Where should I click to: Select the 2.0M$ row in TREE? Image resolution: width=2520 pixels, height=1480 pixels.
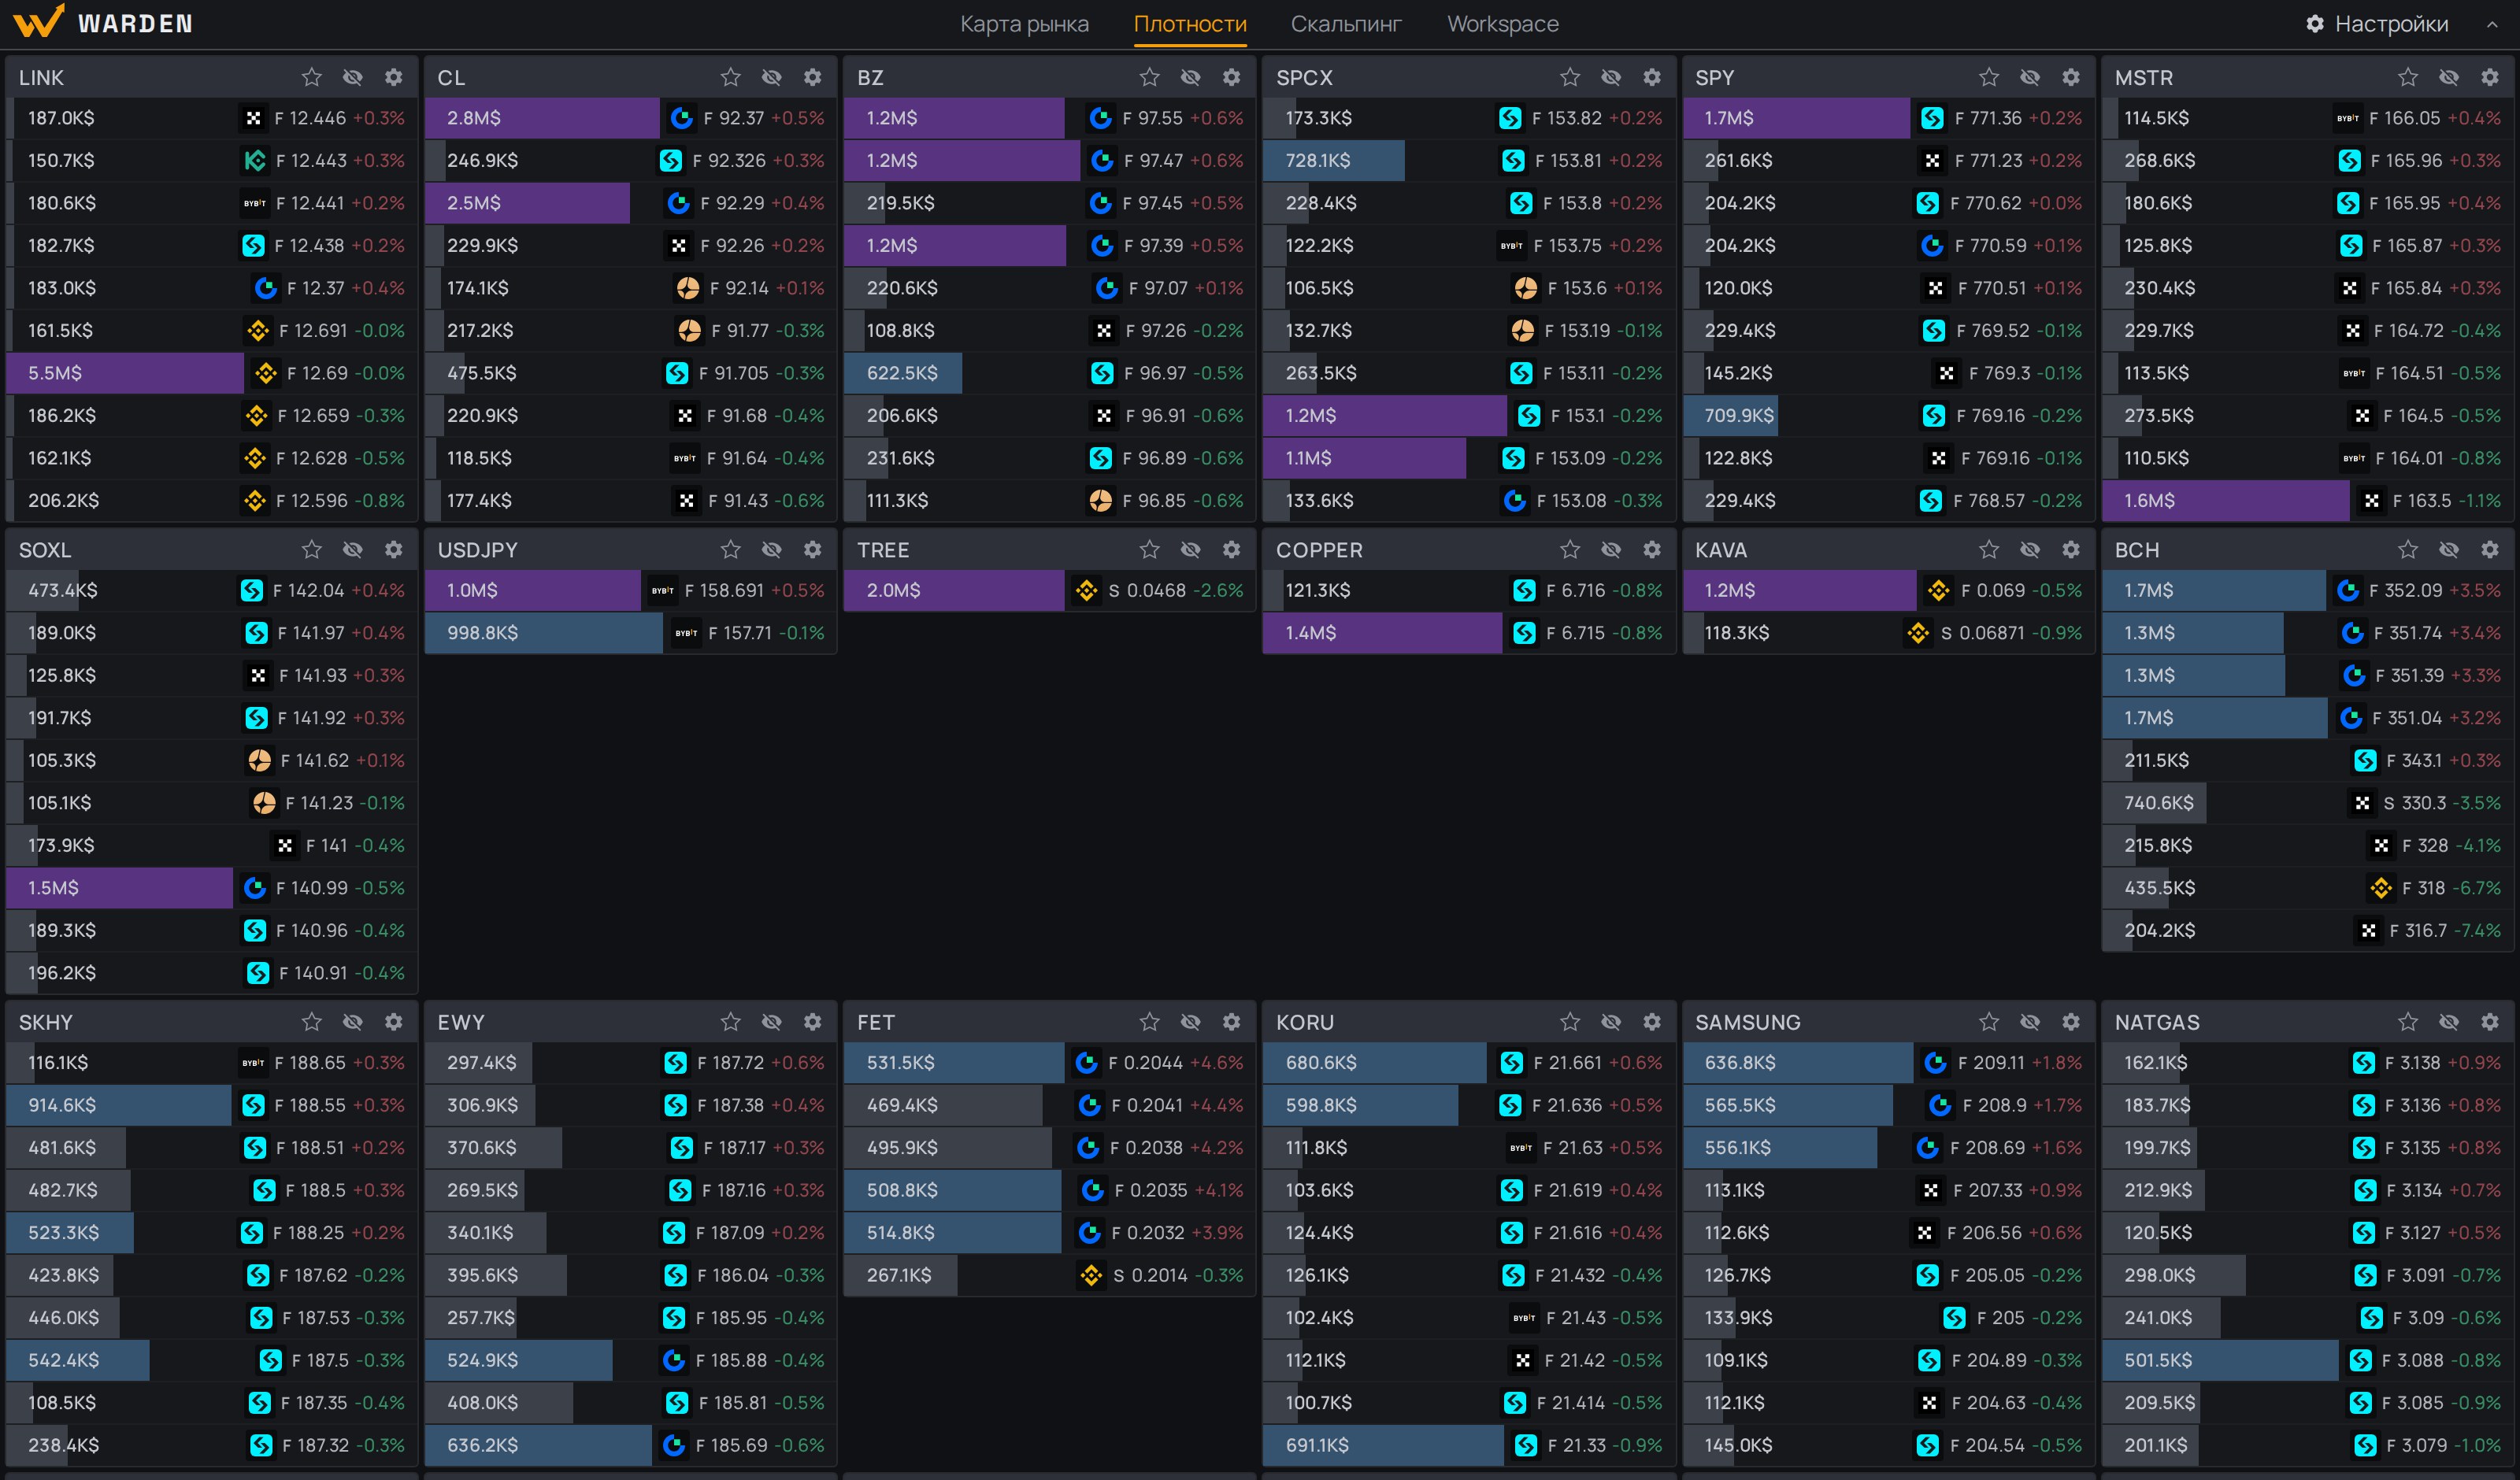point(1049,590)
